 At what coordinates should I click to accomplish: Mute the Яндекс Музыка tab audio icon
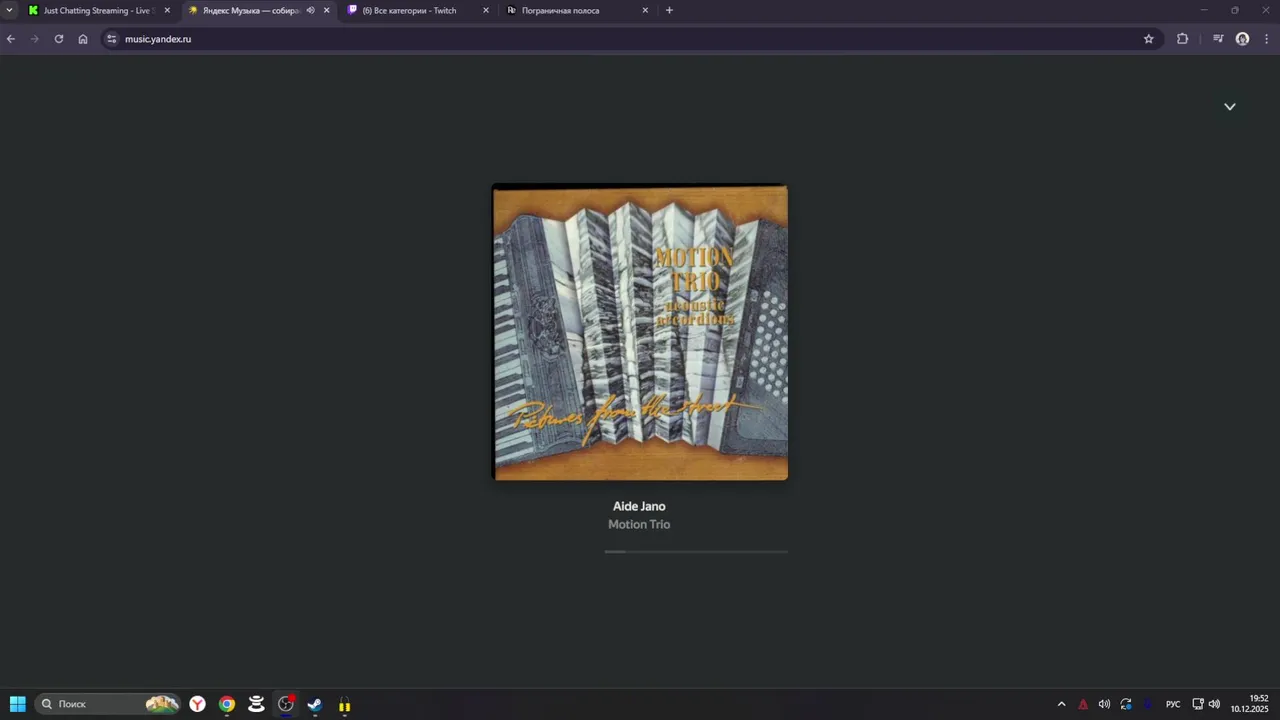coord(310,10)
